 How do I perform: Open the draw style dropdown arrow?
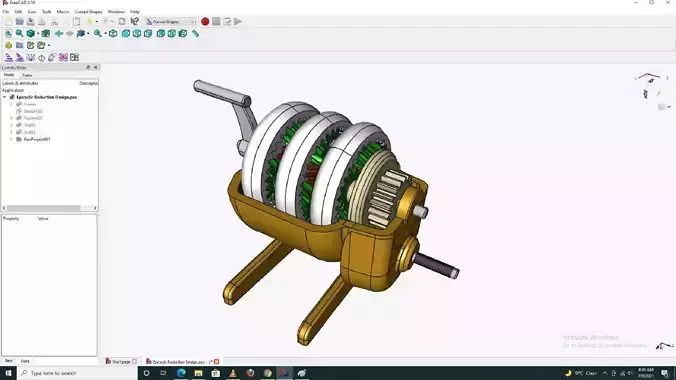(38, 34)
